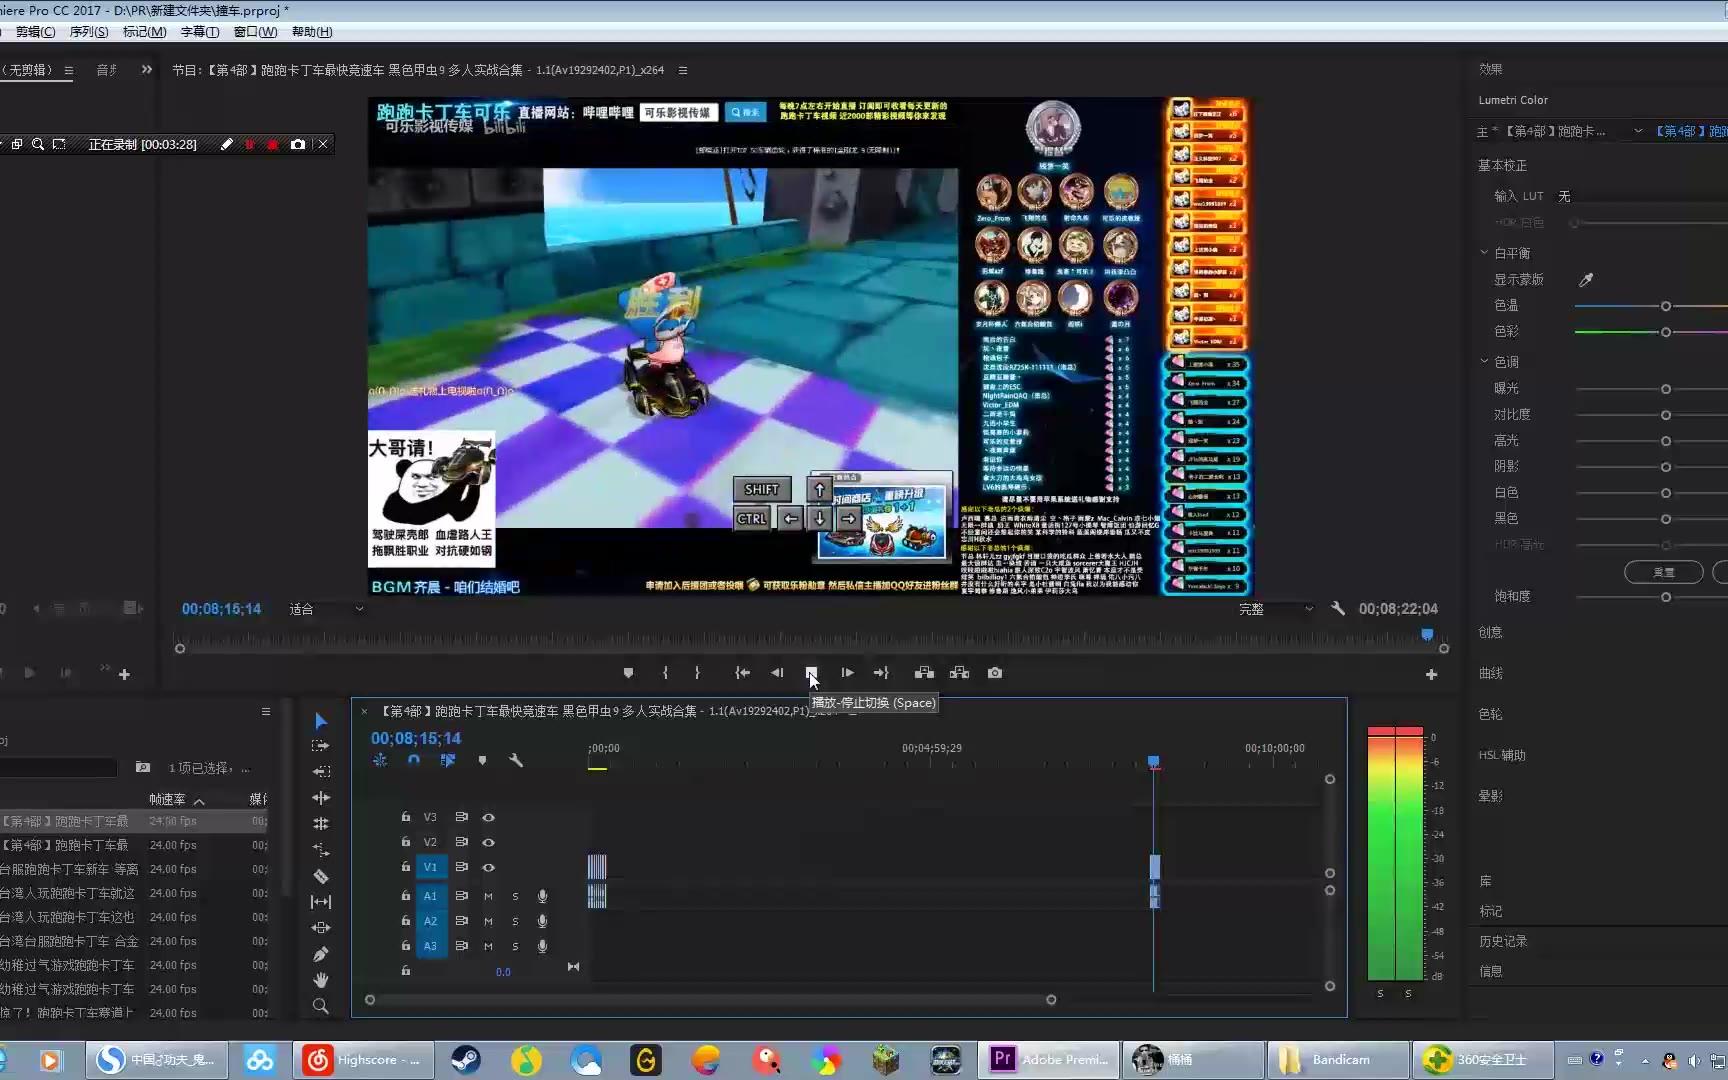Export frame with the camera icon
The image size is (1728, 1080).
tap(995, 673)
